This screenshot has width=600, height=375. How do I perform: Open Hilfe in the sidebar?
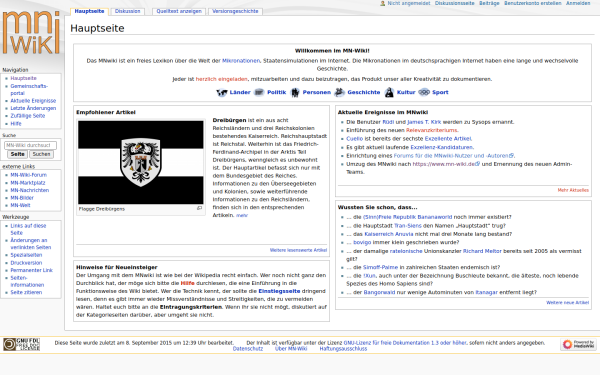pos(16,124)
